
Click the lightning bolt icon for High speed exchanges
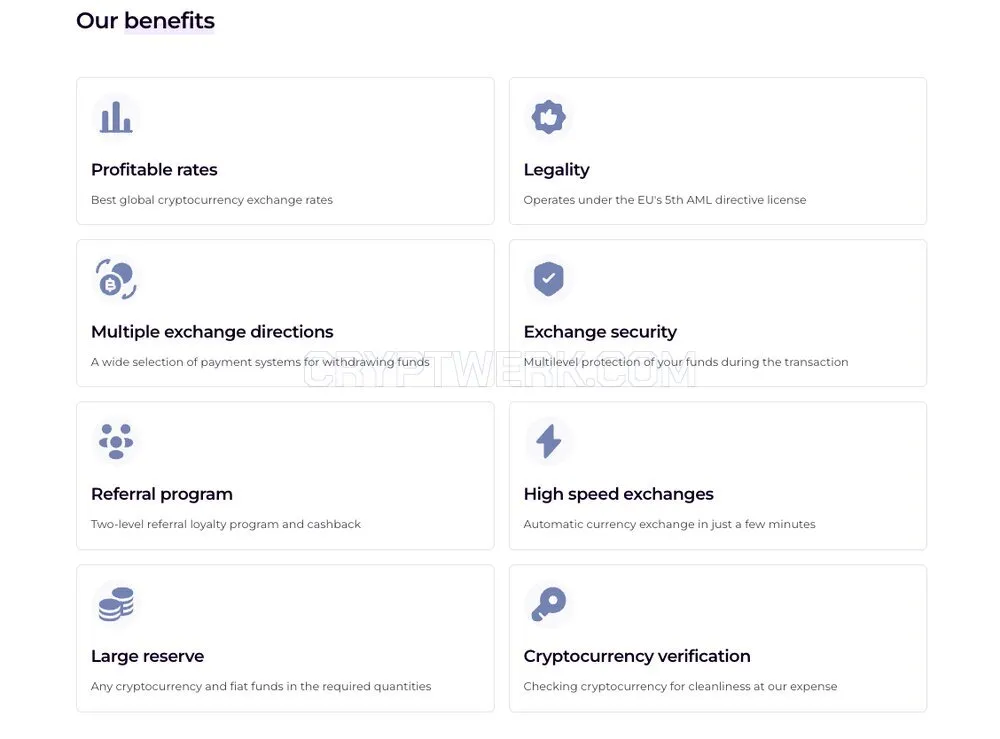pyautogui.click(x=548, y=441)
